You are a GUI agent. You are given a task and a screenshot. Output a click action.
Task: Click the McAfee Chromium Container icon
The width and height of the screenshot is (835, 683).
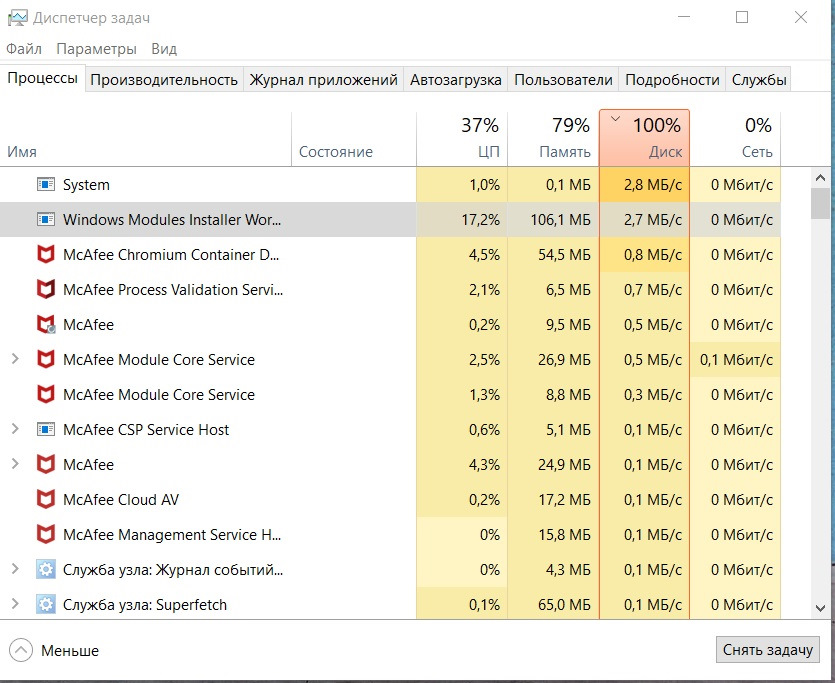pos(46,255)
